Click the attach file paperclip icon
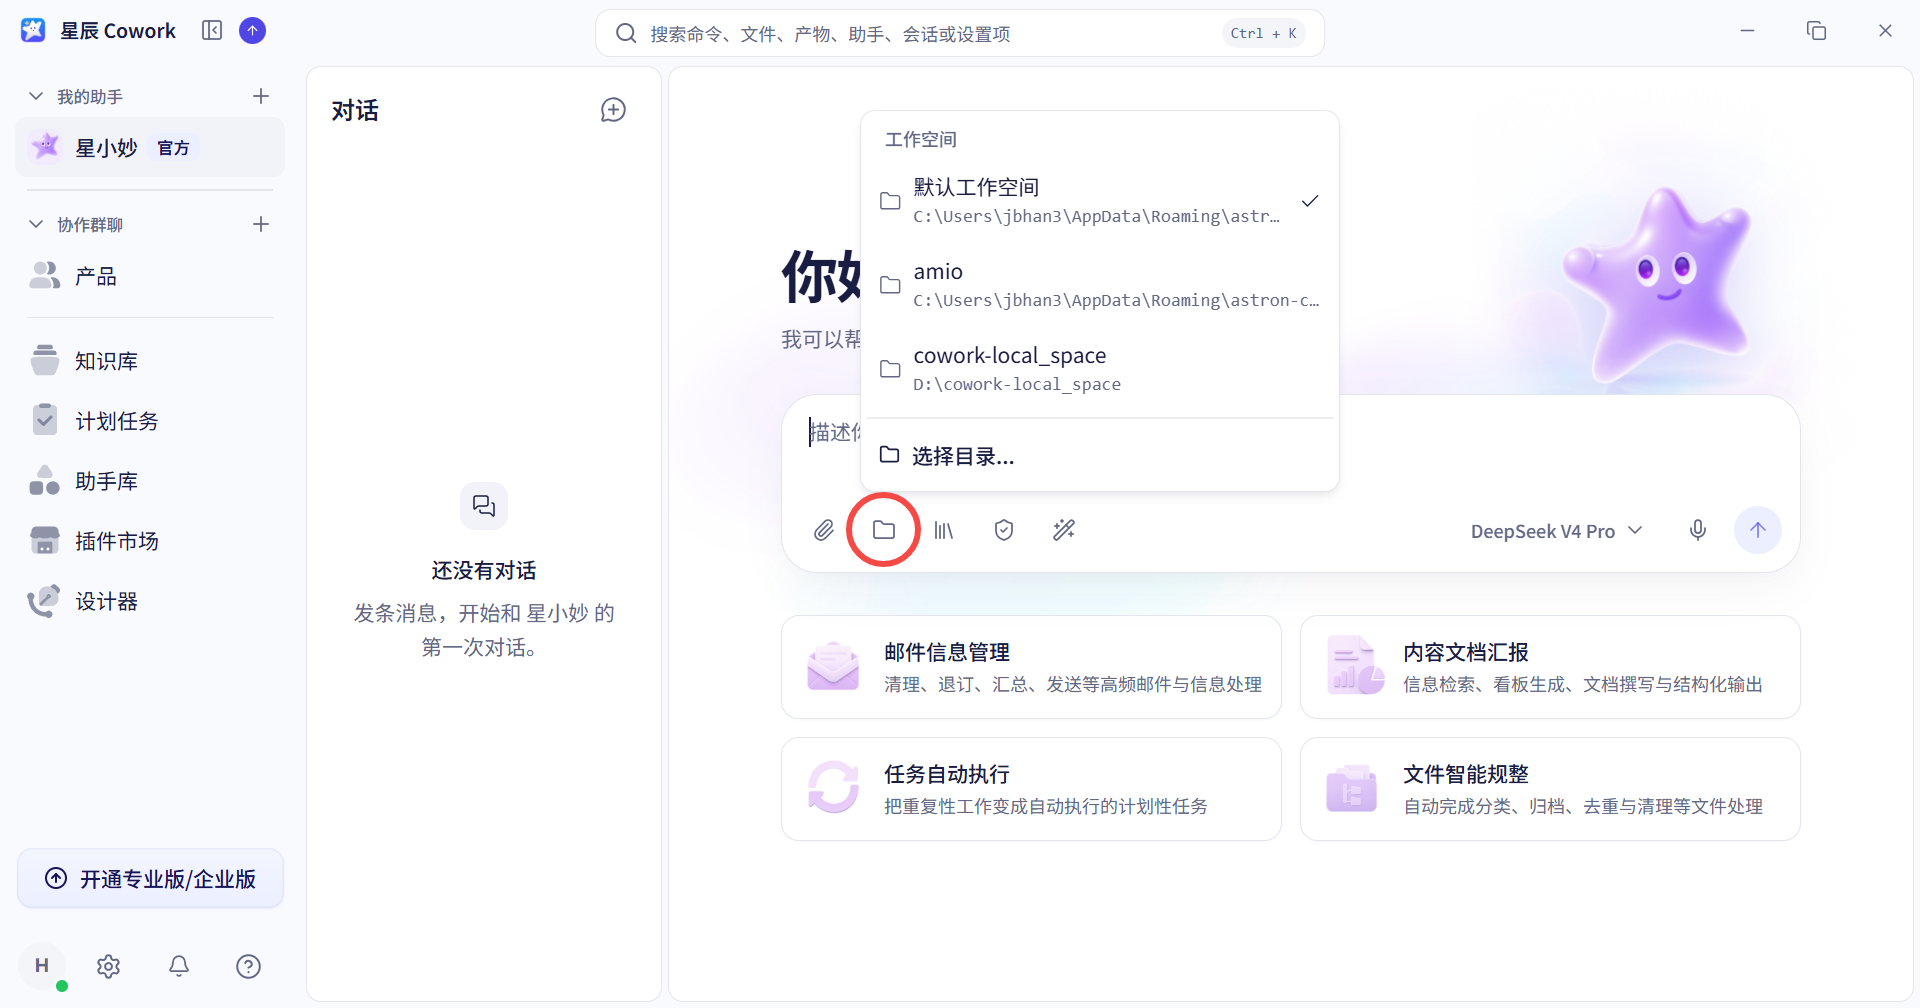Viewport: 1920px width, 1008px height. 823,530
